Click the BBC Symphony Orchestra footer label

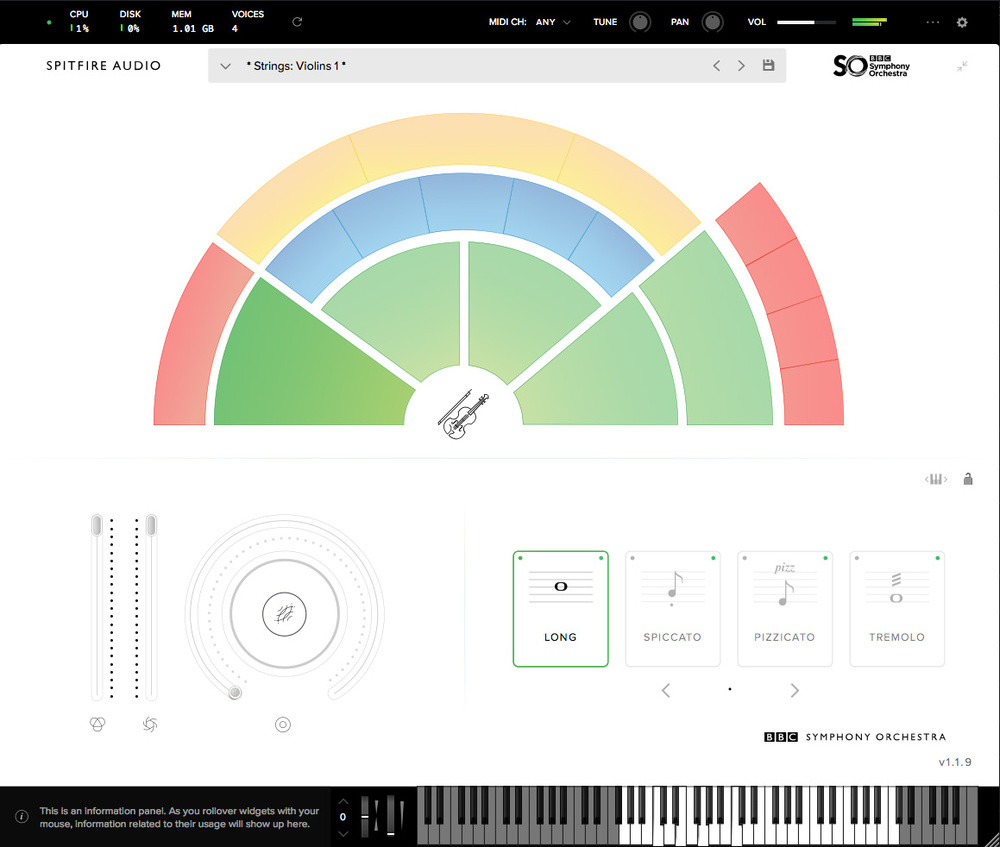[x=855, y=737]
